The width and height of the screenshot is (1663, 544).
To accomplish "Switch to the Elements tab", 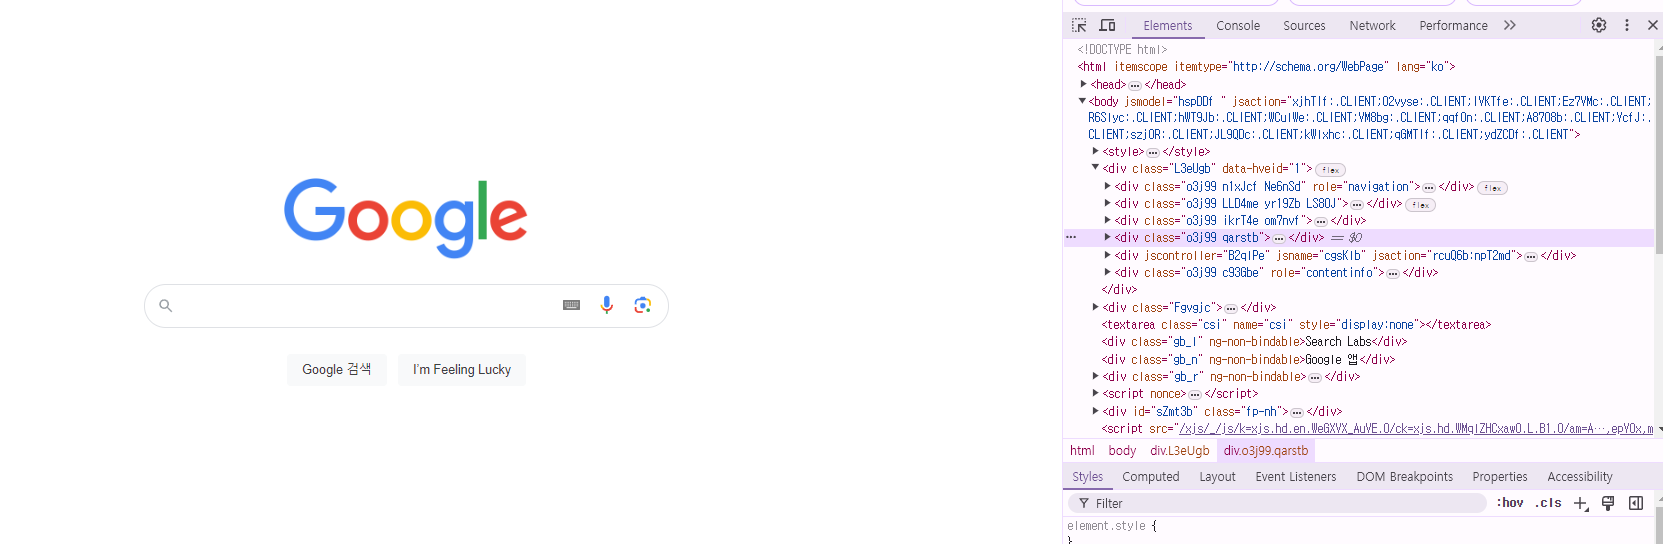I will tap(1167, 26).
